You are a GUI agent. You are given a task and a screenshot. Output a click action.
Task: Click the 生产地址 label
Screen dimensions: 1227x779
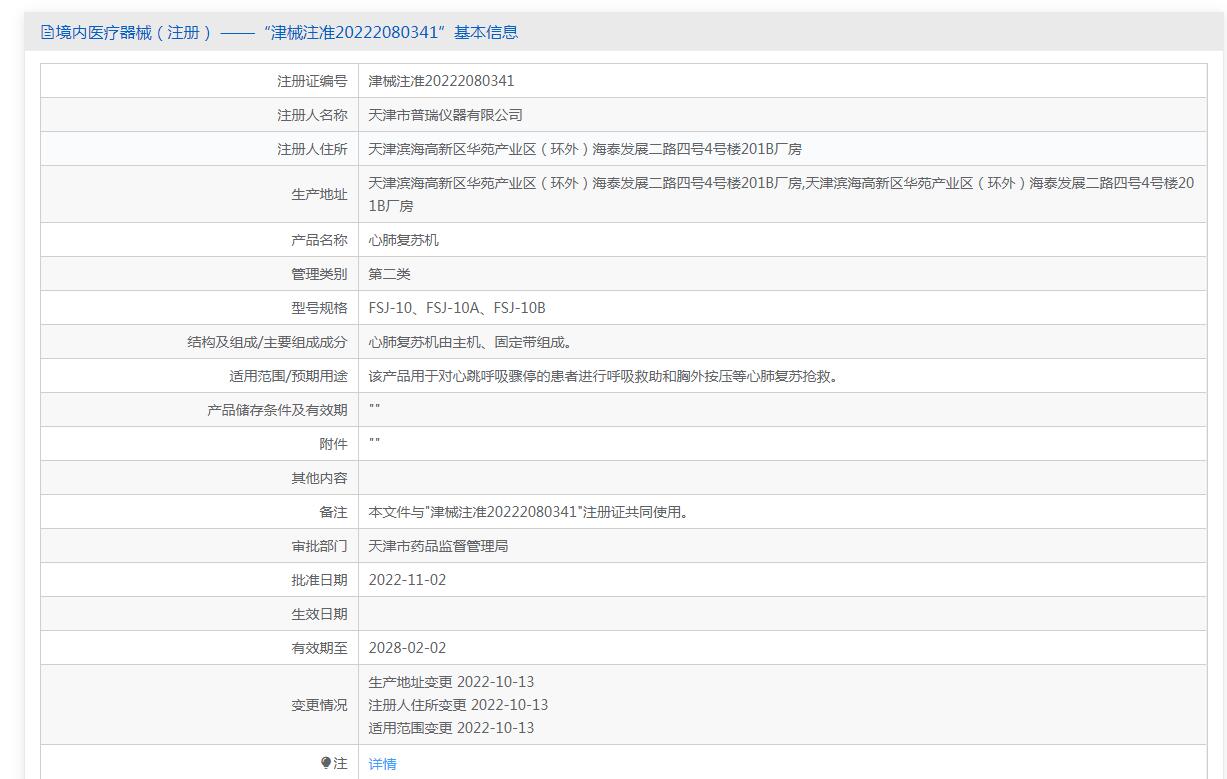click(319, 195)
